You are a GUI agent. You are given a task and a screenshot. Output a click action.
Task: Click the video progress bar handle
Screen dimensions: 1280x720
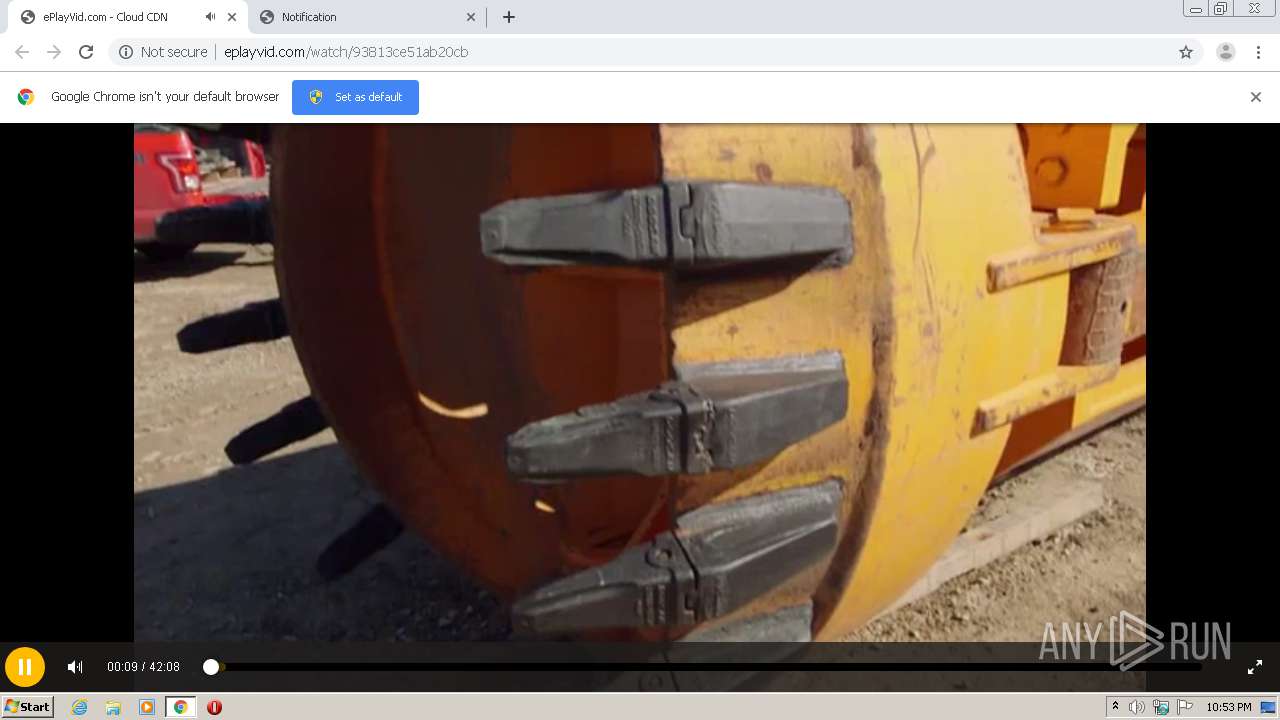coord(211,667)
